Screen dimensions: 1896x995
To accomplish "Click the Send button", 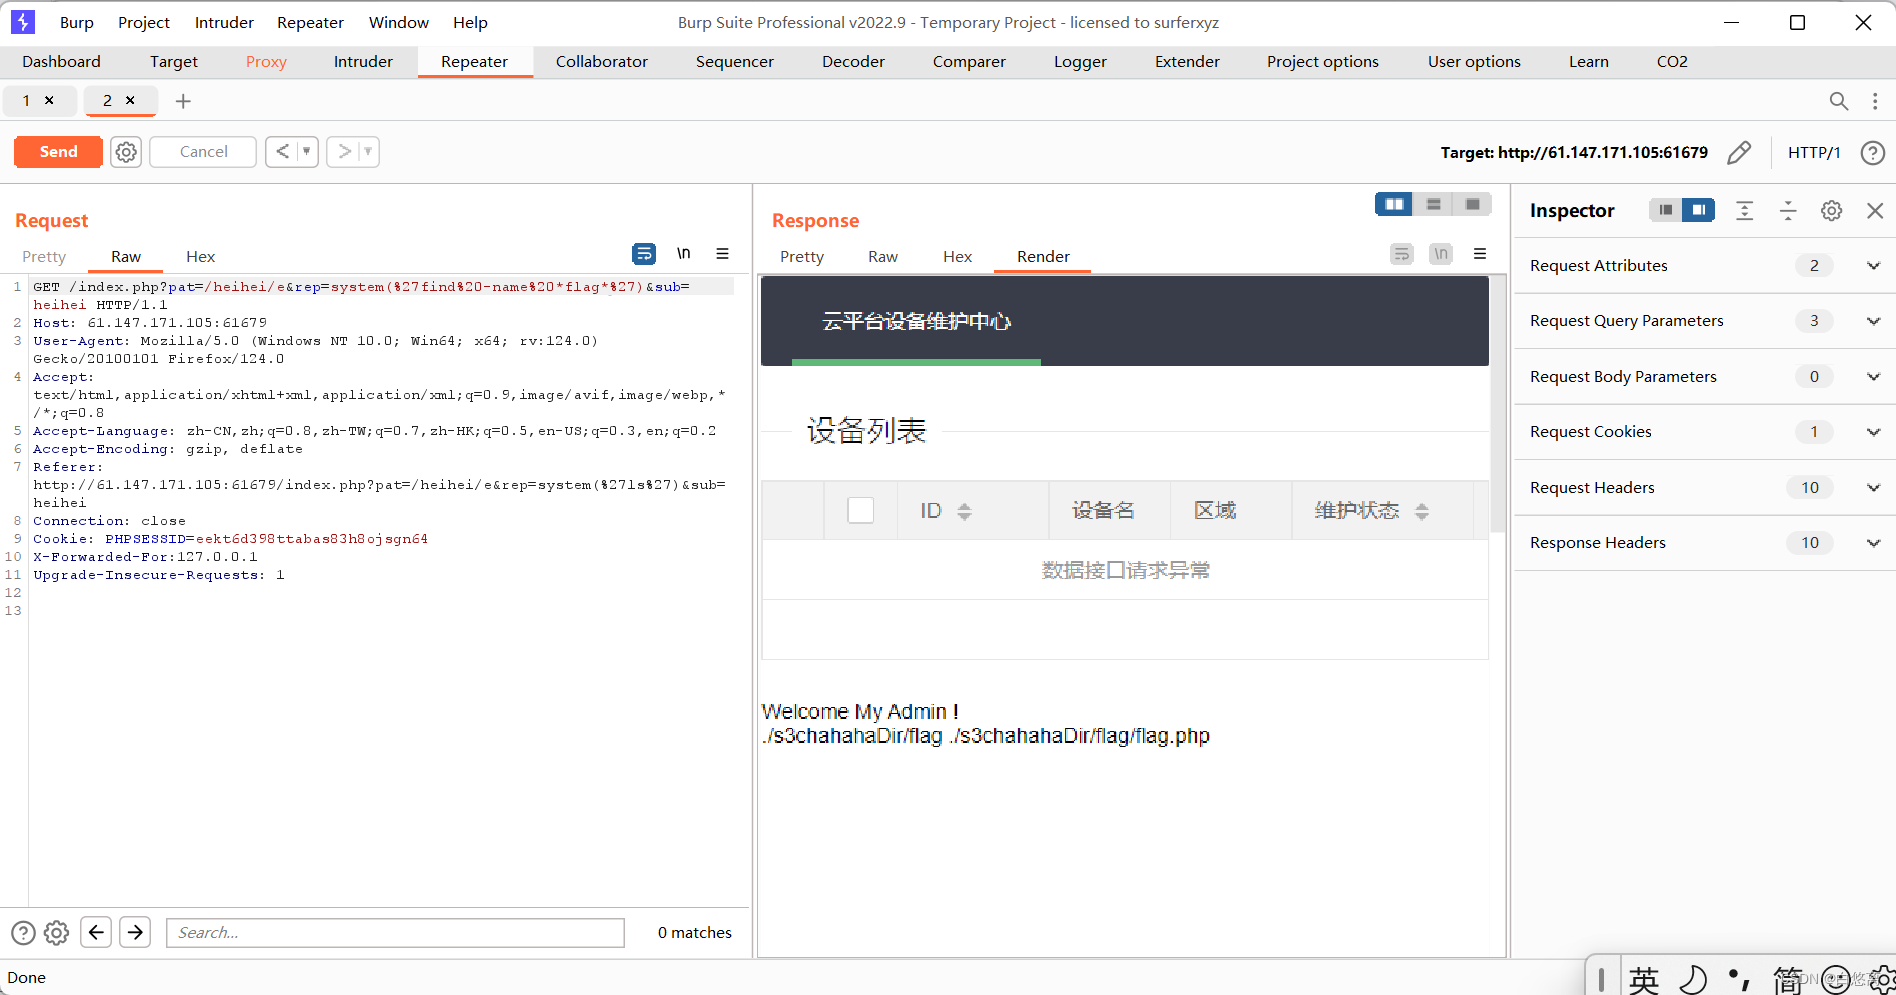I will pyautogui.click(x=58, y=152).
